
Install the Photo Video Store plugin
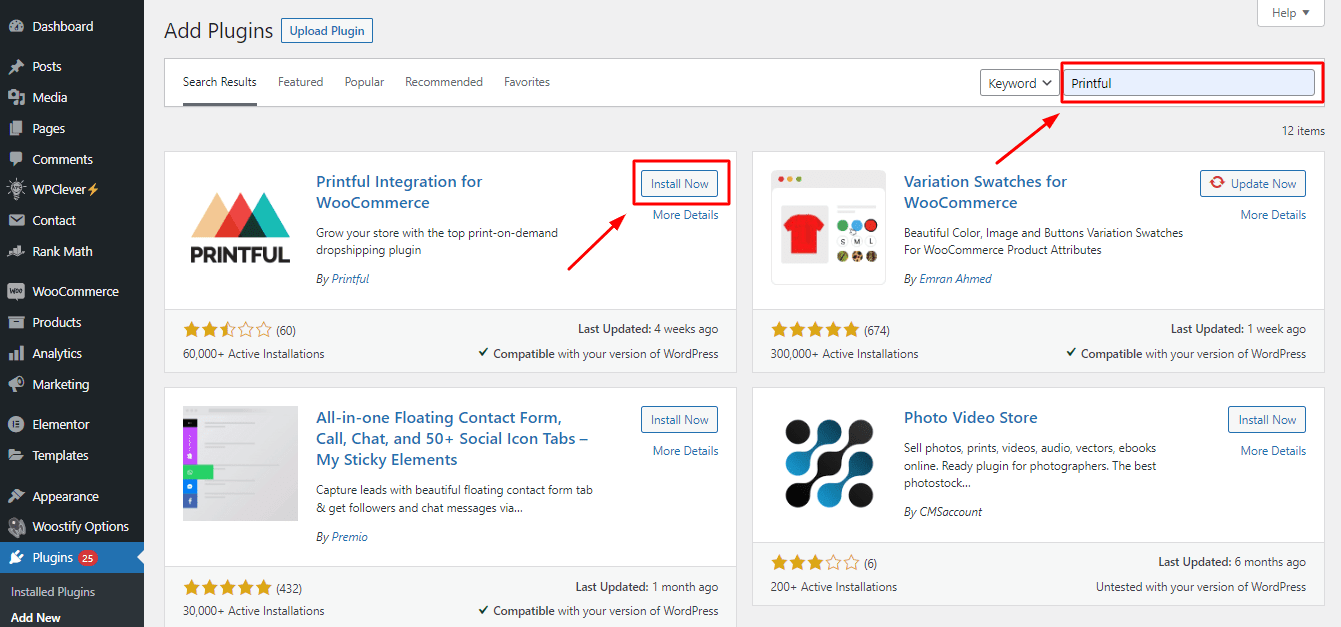tap(1267, 419)
